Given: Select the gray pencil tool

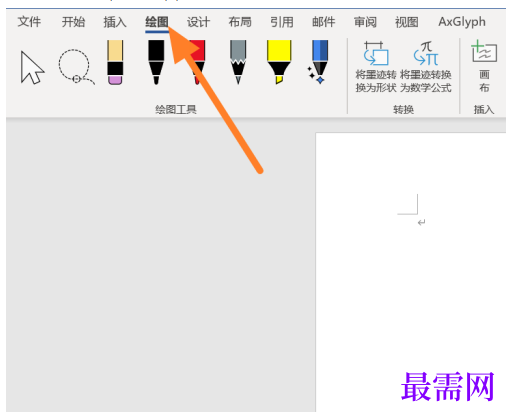Looking at the screenshot, I should pos(238,62).
